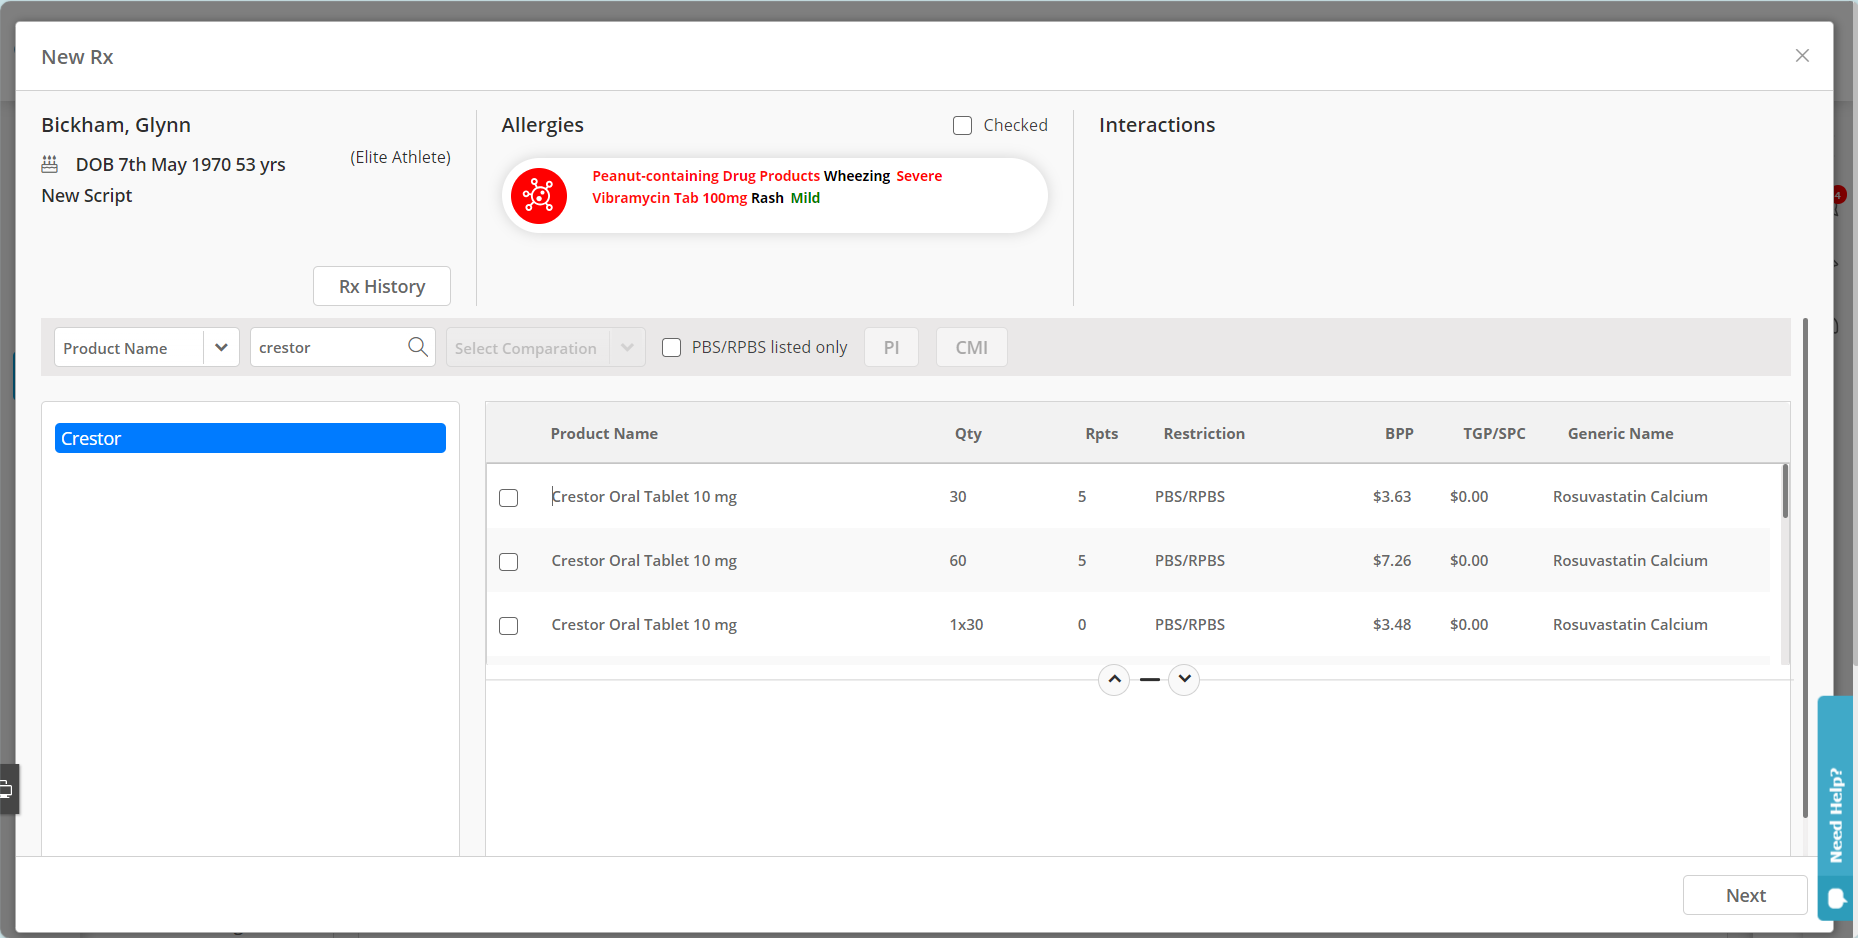This screenshot has width=1858, height=938.
Task: Click the Generic Name column header
Action: point(1620,433)
